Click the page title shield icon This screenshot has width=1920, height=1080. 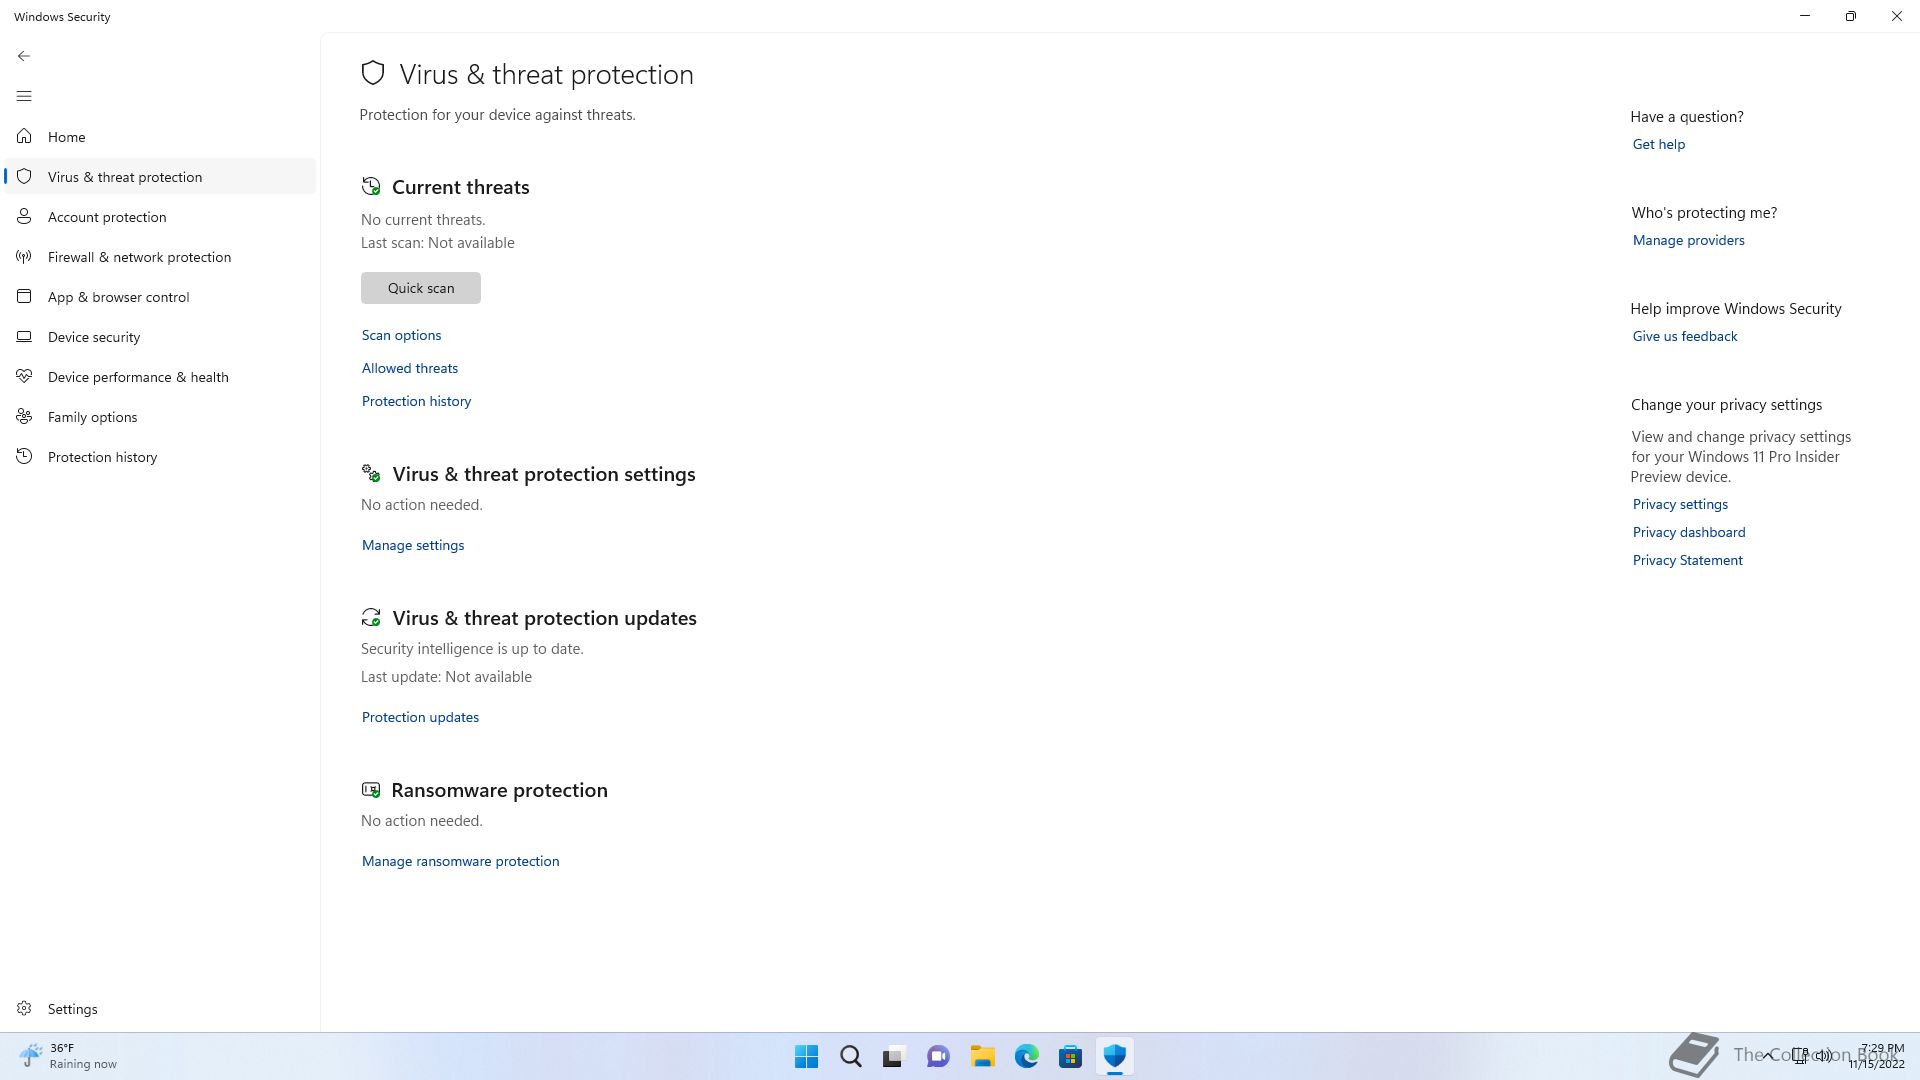[x=373, y=73]
